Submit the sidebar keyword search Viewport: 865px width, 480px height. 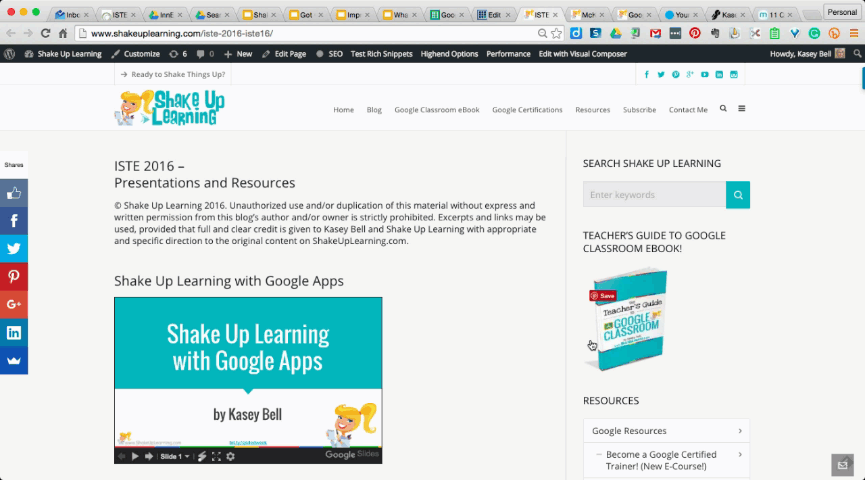[738, 195]
